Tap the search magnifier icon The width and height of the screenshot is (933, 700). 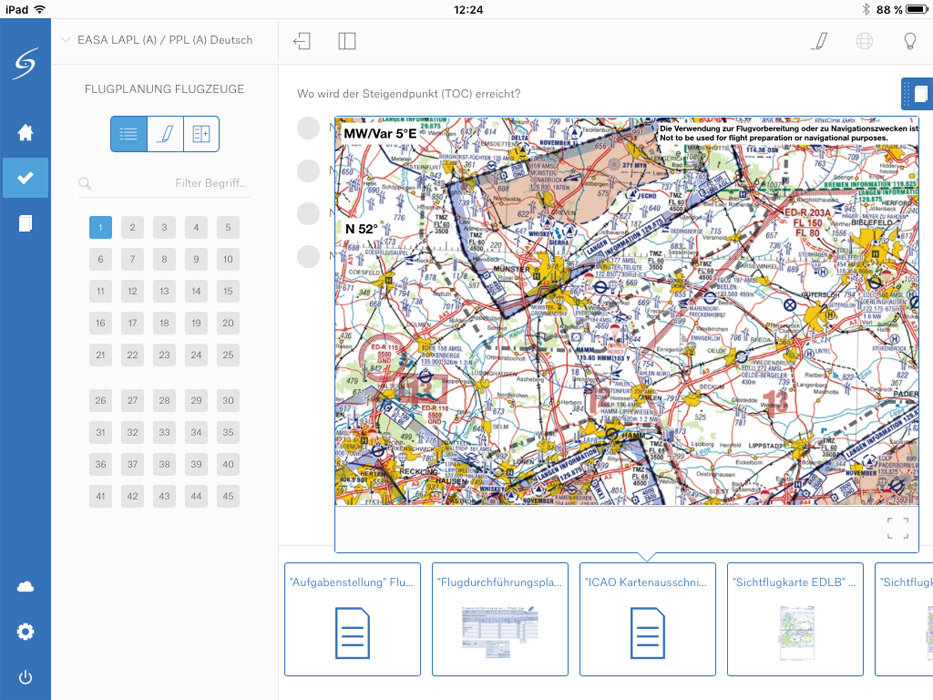pyautogui.click(x=85, y=183)
